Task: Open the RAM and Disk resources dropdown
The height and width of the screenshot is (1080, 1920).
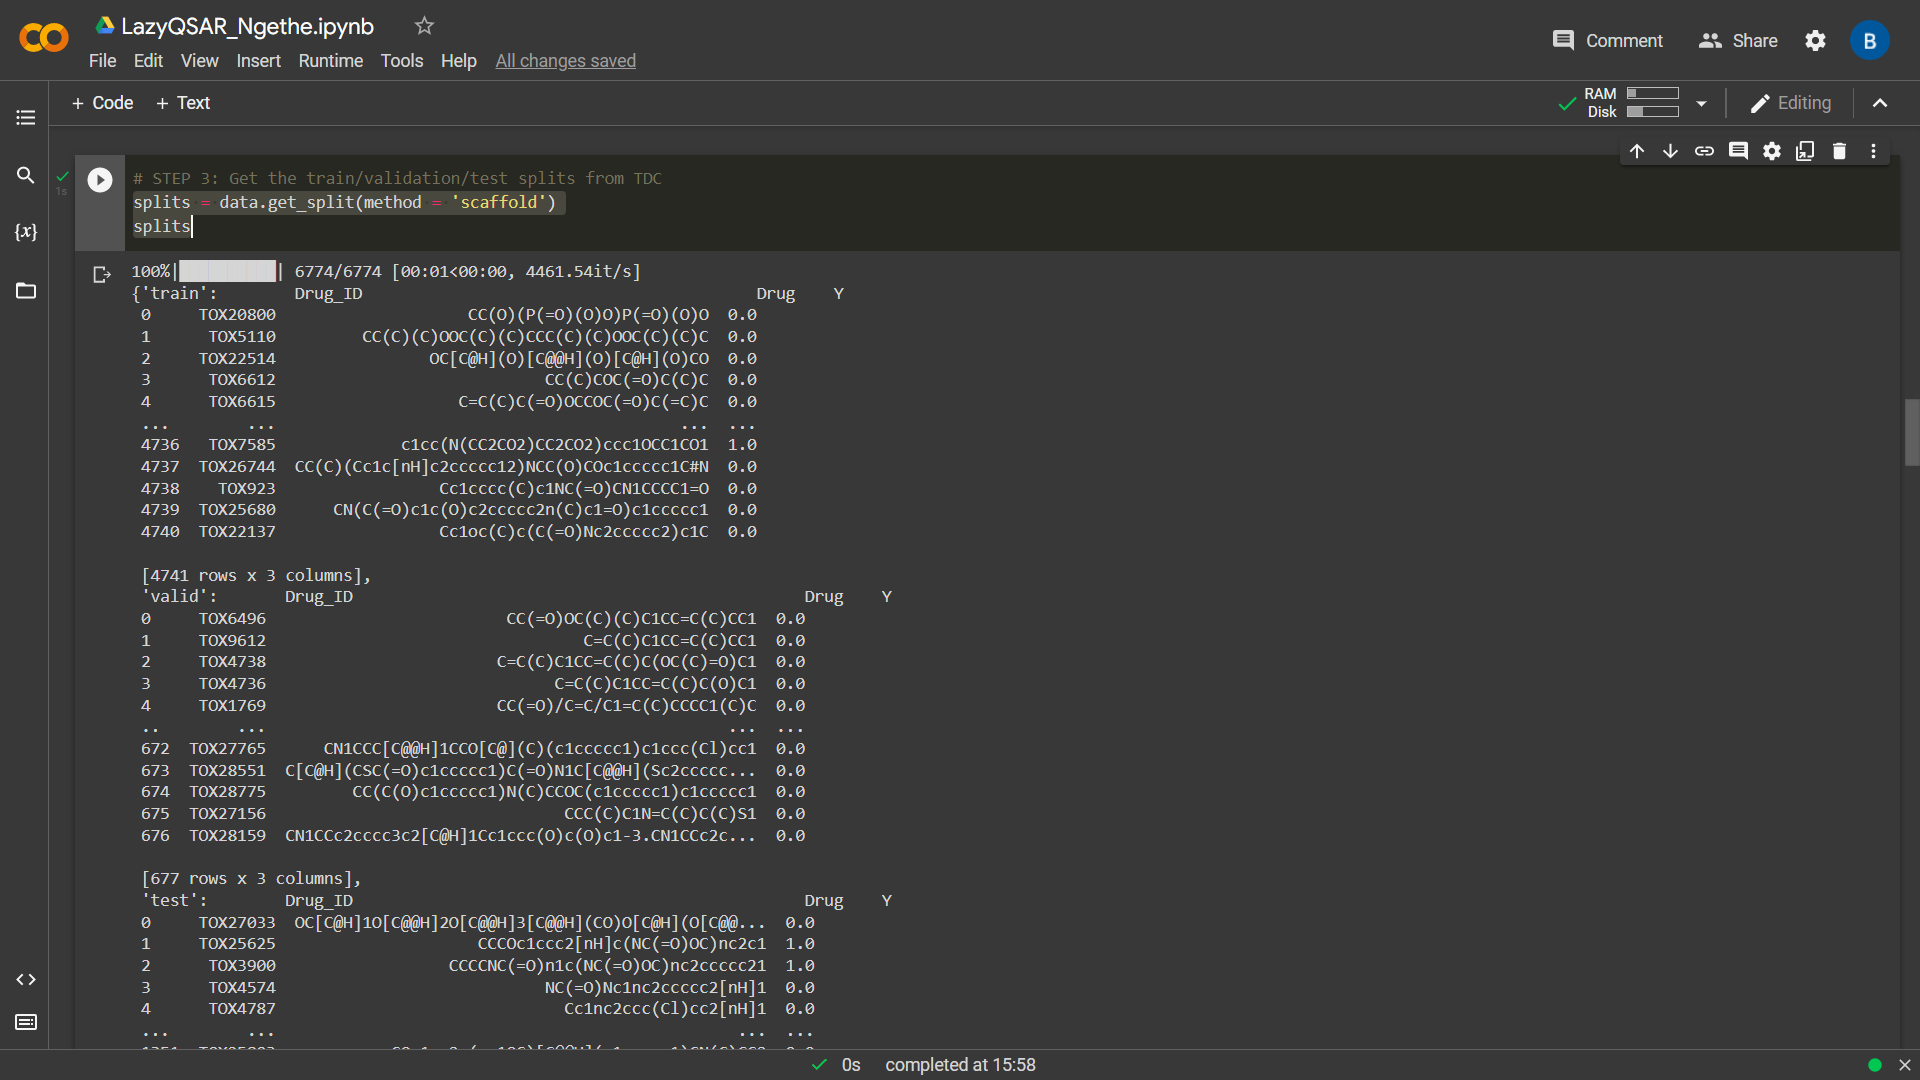Action: point(1701,103)
